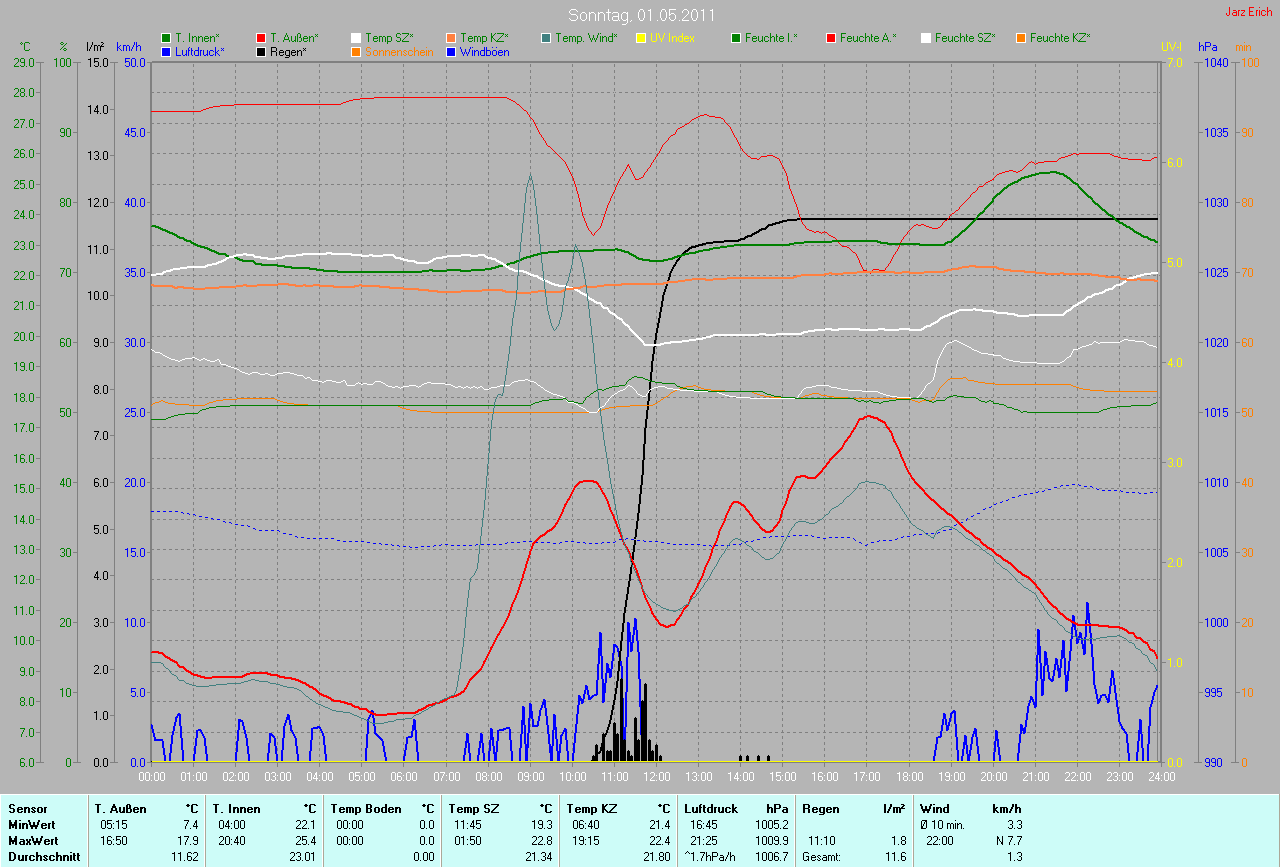Screen dimensions: 1280x867
Task: Click the MaxWert row label
Action: [31, 840]
